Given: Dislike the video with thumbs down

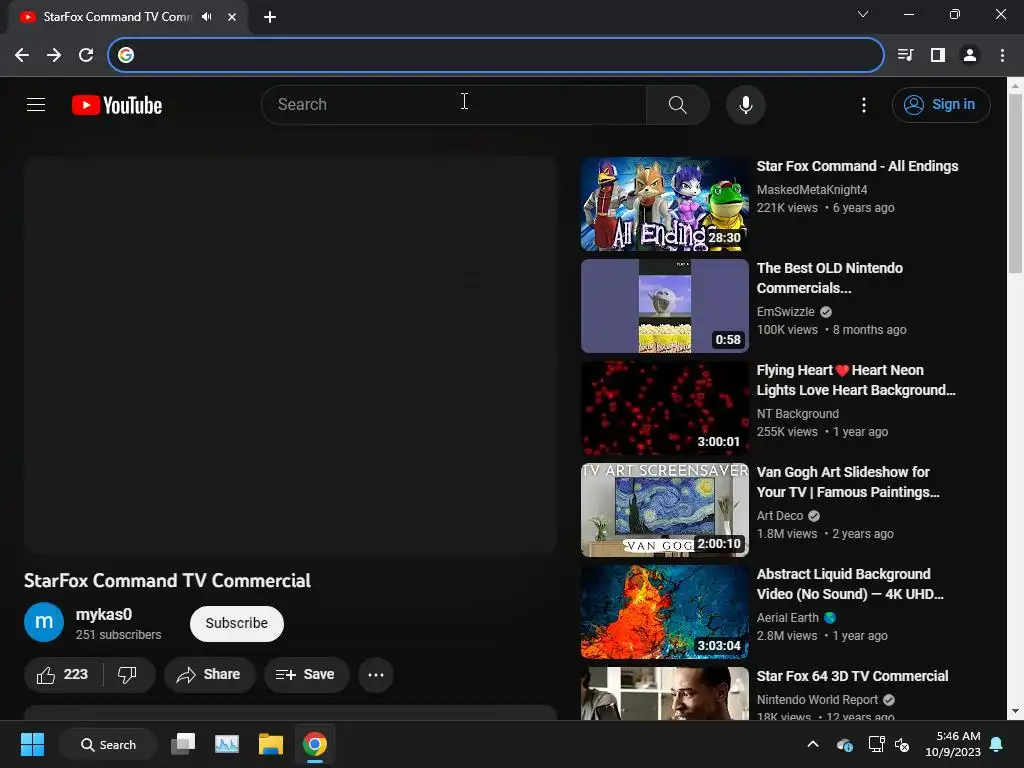Looking at the screenshot, I should click(127, 675).
